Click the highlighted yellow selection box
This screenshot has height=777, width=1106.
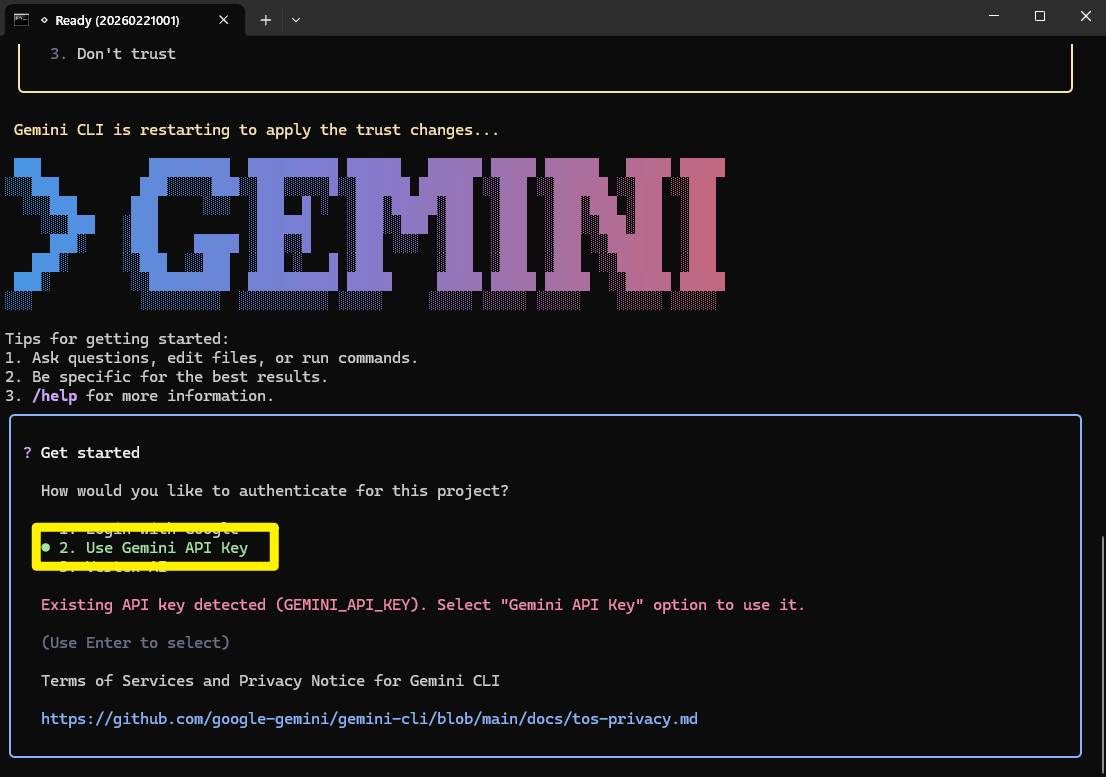(x=154, y=547)
